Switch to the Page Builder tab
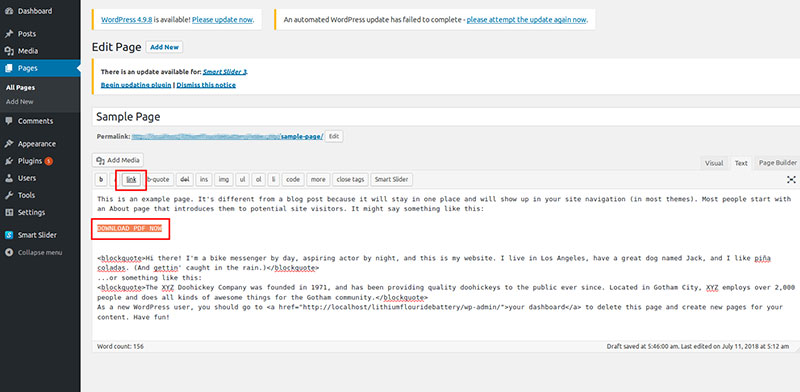 click(778, 163)
